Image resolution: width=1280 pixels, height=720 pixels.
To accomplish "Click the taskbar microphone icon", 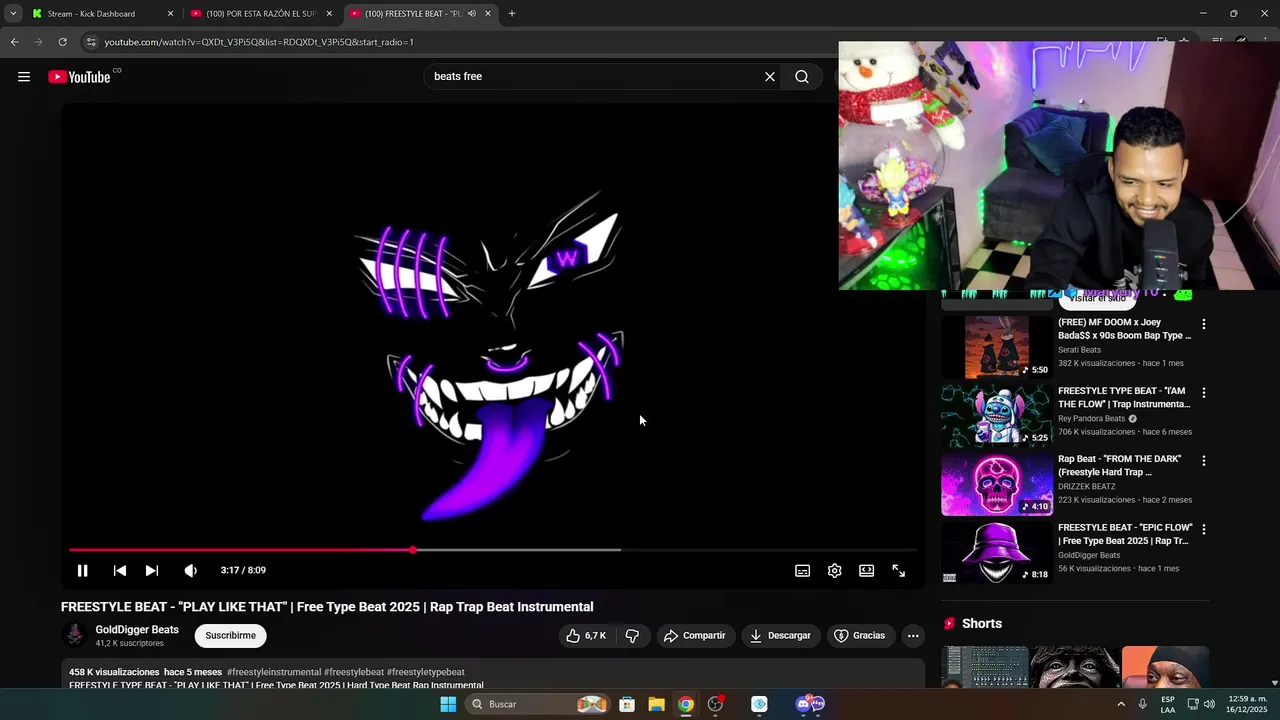I will [1143, 704].
